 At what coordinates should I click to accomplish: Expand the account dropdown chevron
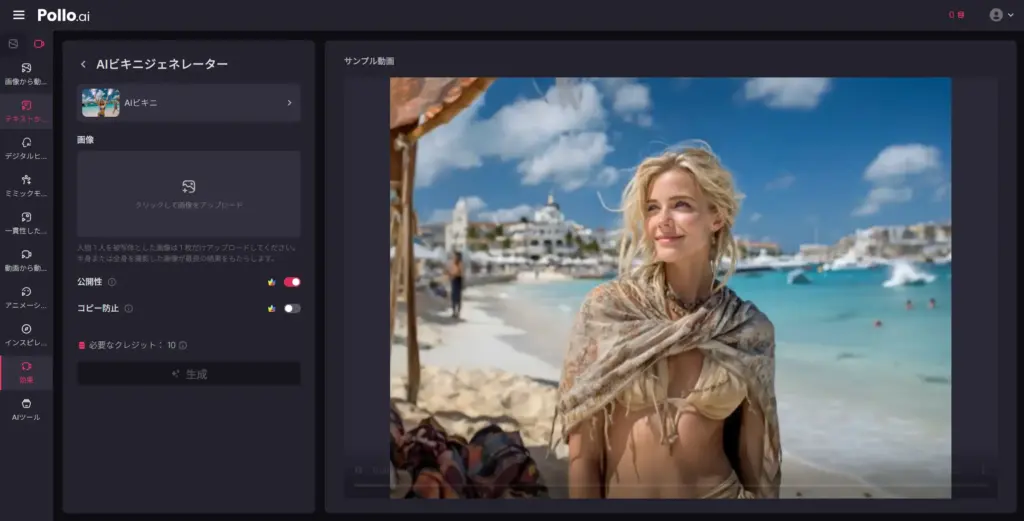(x=1011, y=14)
